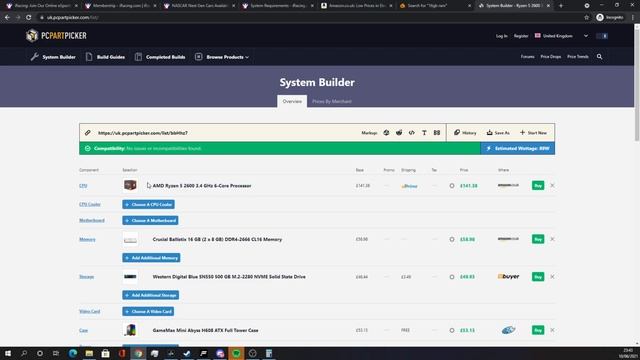Screen dimensions: 640x360
Task: Click Buy for Crucial Ballistix memory
Action: 538,239
